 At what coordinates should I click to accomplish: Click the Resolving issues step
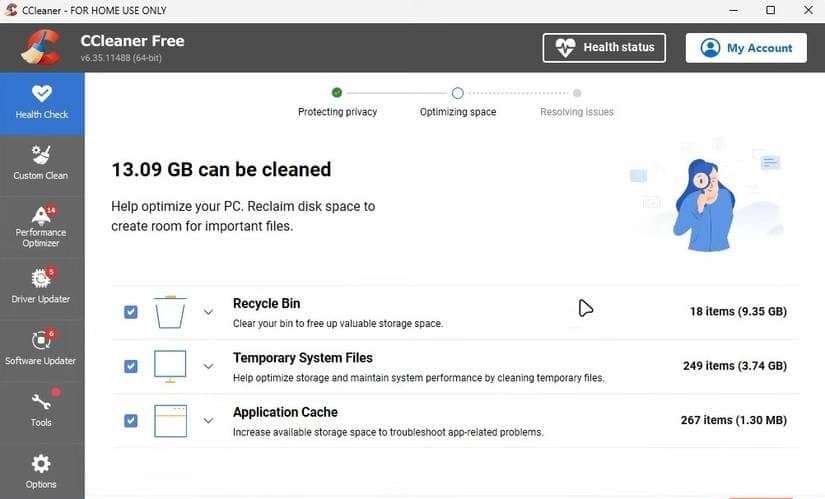pos(577,112)
